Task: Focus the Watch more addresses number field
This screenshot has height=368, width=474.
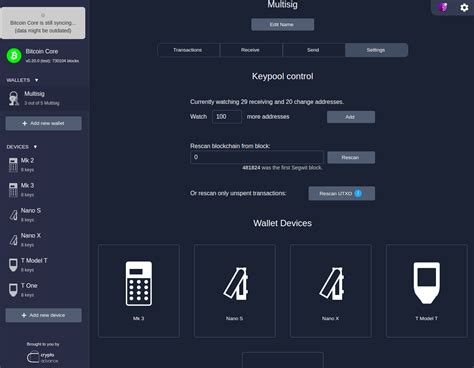Action: pos(227,117)
